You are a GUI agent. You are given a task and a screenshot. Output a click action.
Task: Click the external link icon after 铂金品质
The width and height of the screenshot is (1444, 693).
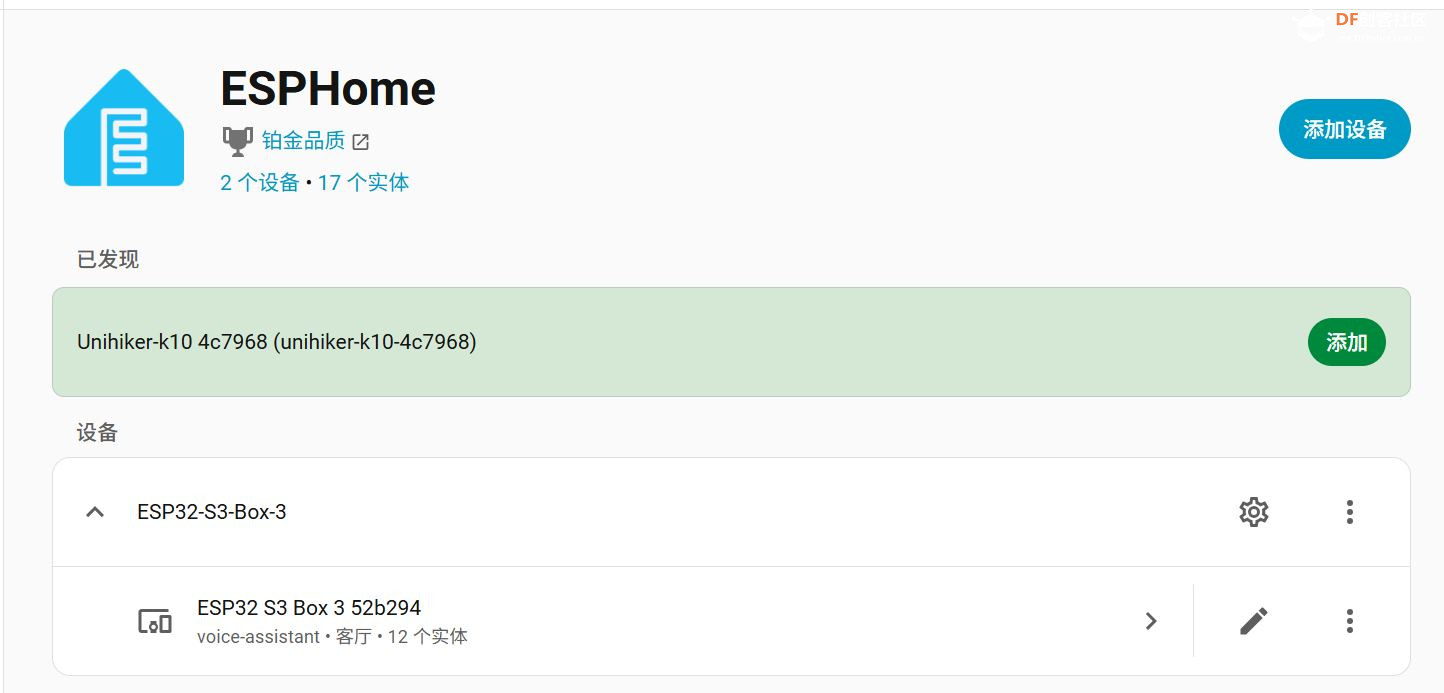[358, 141]
